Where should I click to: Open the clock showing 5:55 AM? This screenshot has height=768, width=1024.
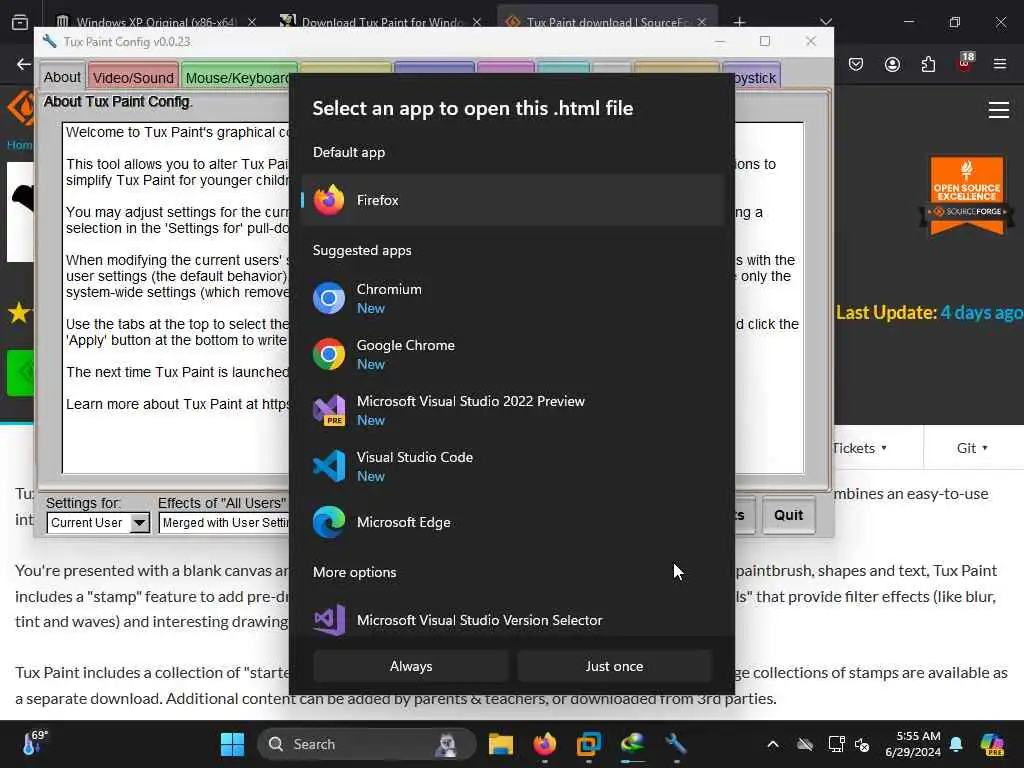[x=912, y=744]
